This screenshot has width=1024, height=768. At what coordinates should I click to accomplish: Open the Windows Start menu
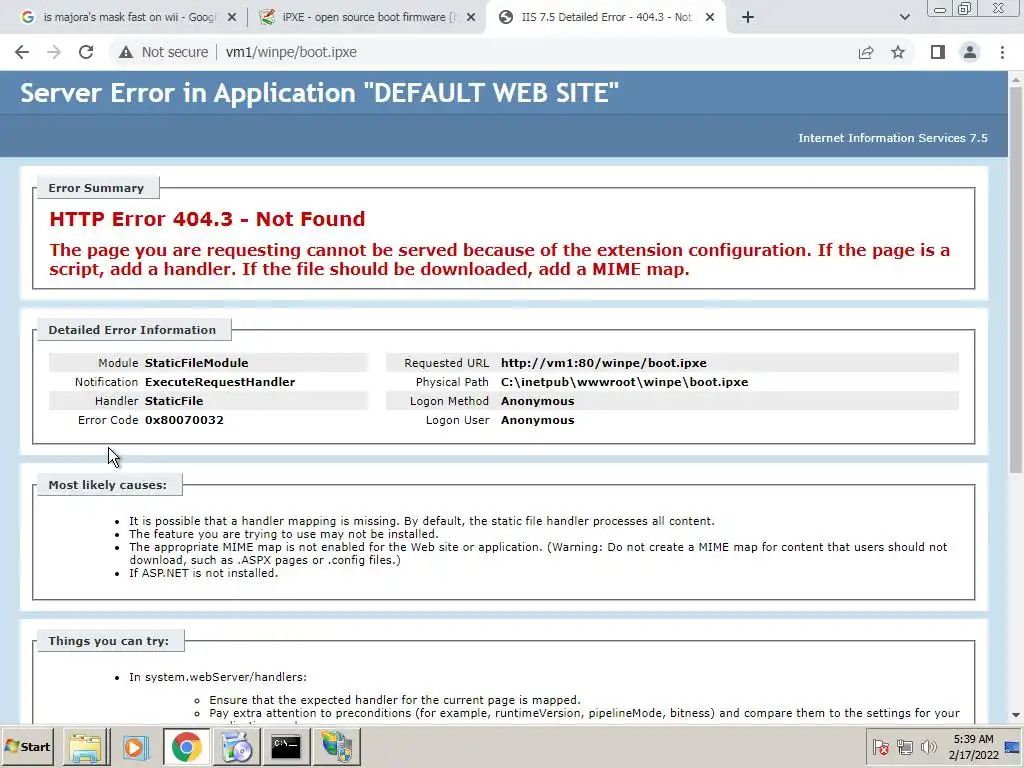27,746
